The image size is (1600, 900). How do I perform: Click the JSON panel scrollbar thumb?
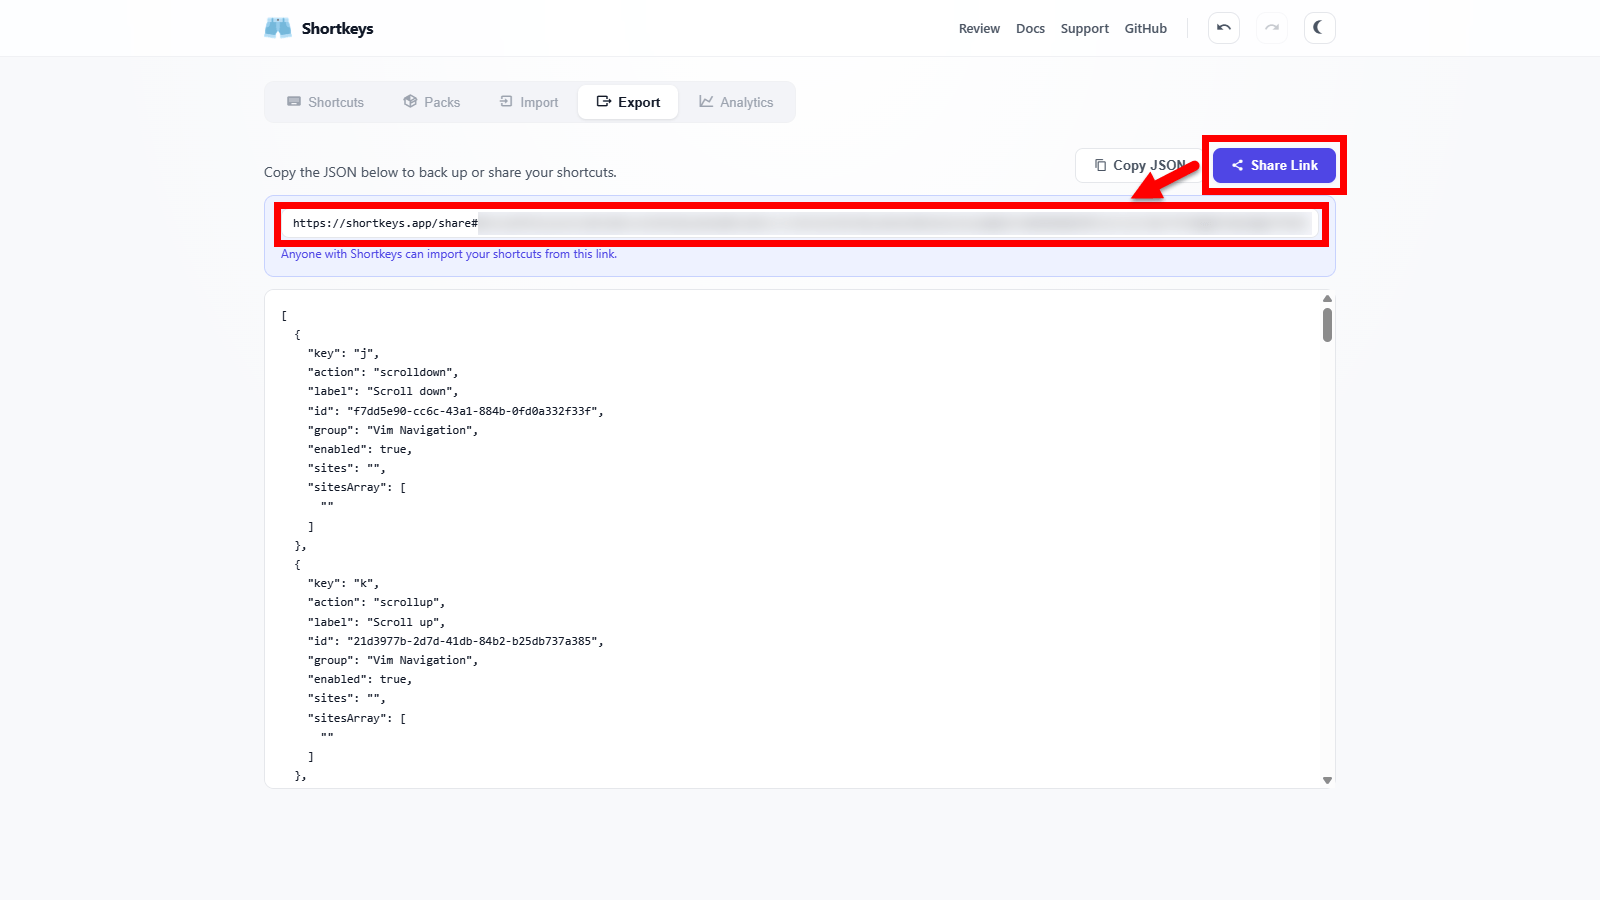[1327, 325]
